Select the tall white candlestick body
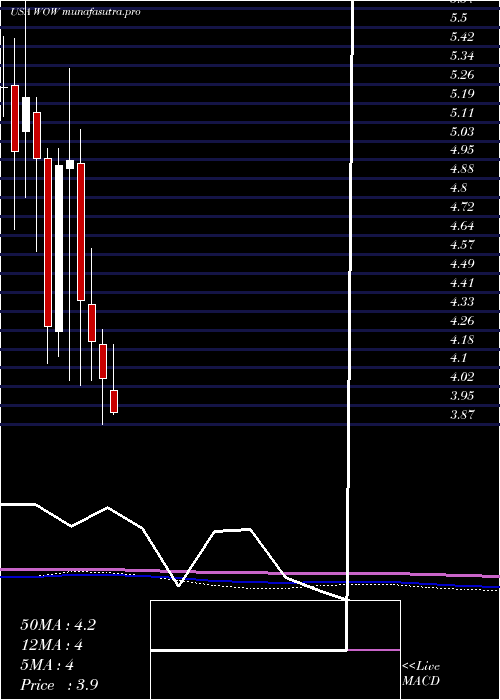The width and height of the screenshot is (500, 700). 59,248
